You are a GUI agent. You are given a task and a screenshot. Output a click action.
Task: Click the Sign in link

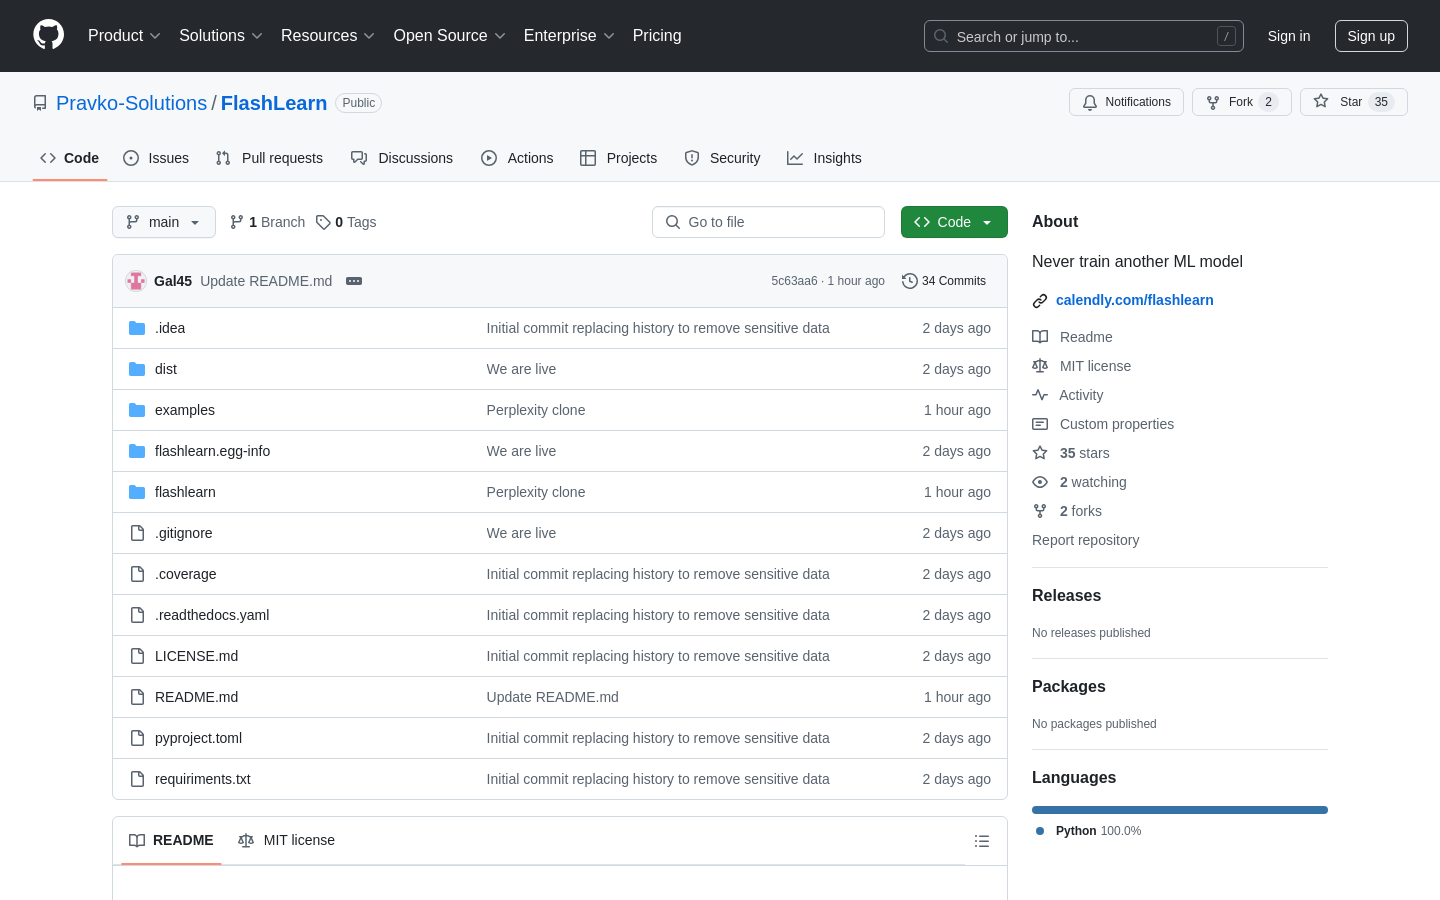1289,36
